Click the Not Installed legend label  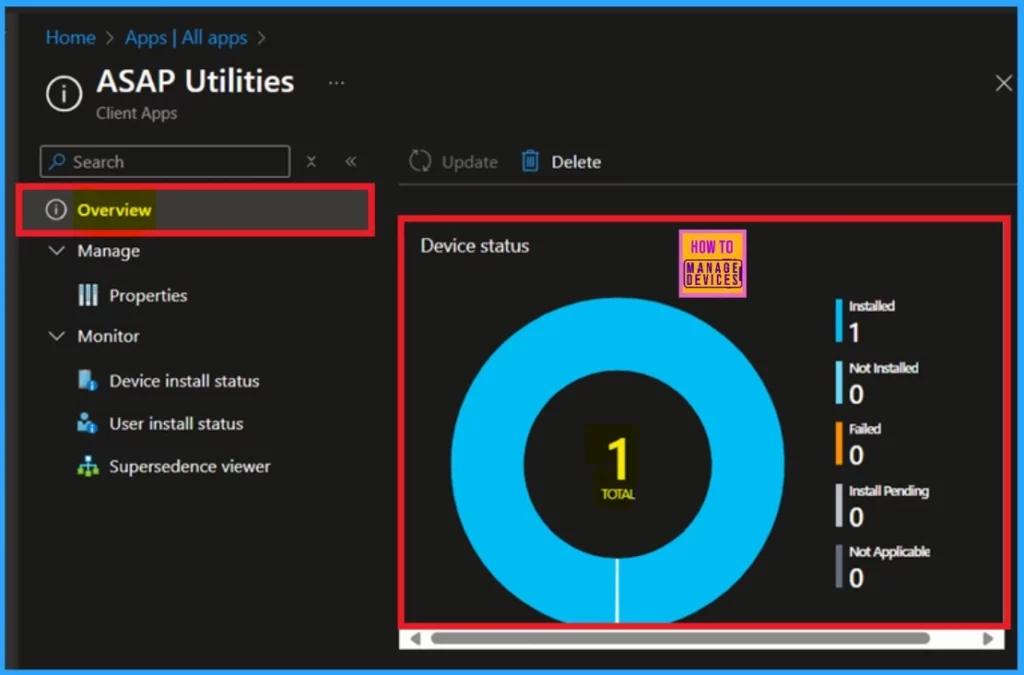[x=884, y=368]
